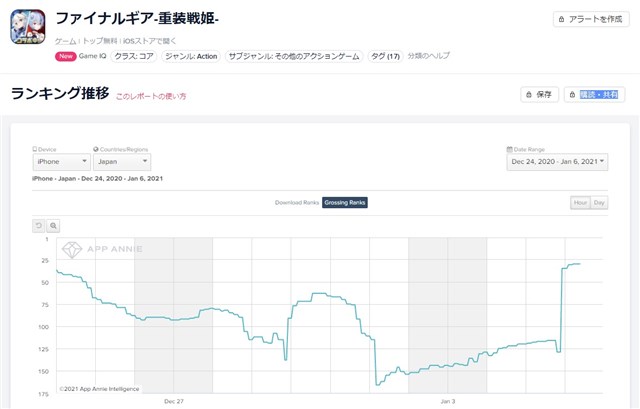640x409 pixels.
Task: Click the アラートを作成 button
Action: coord(591,19)
